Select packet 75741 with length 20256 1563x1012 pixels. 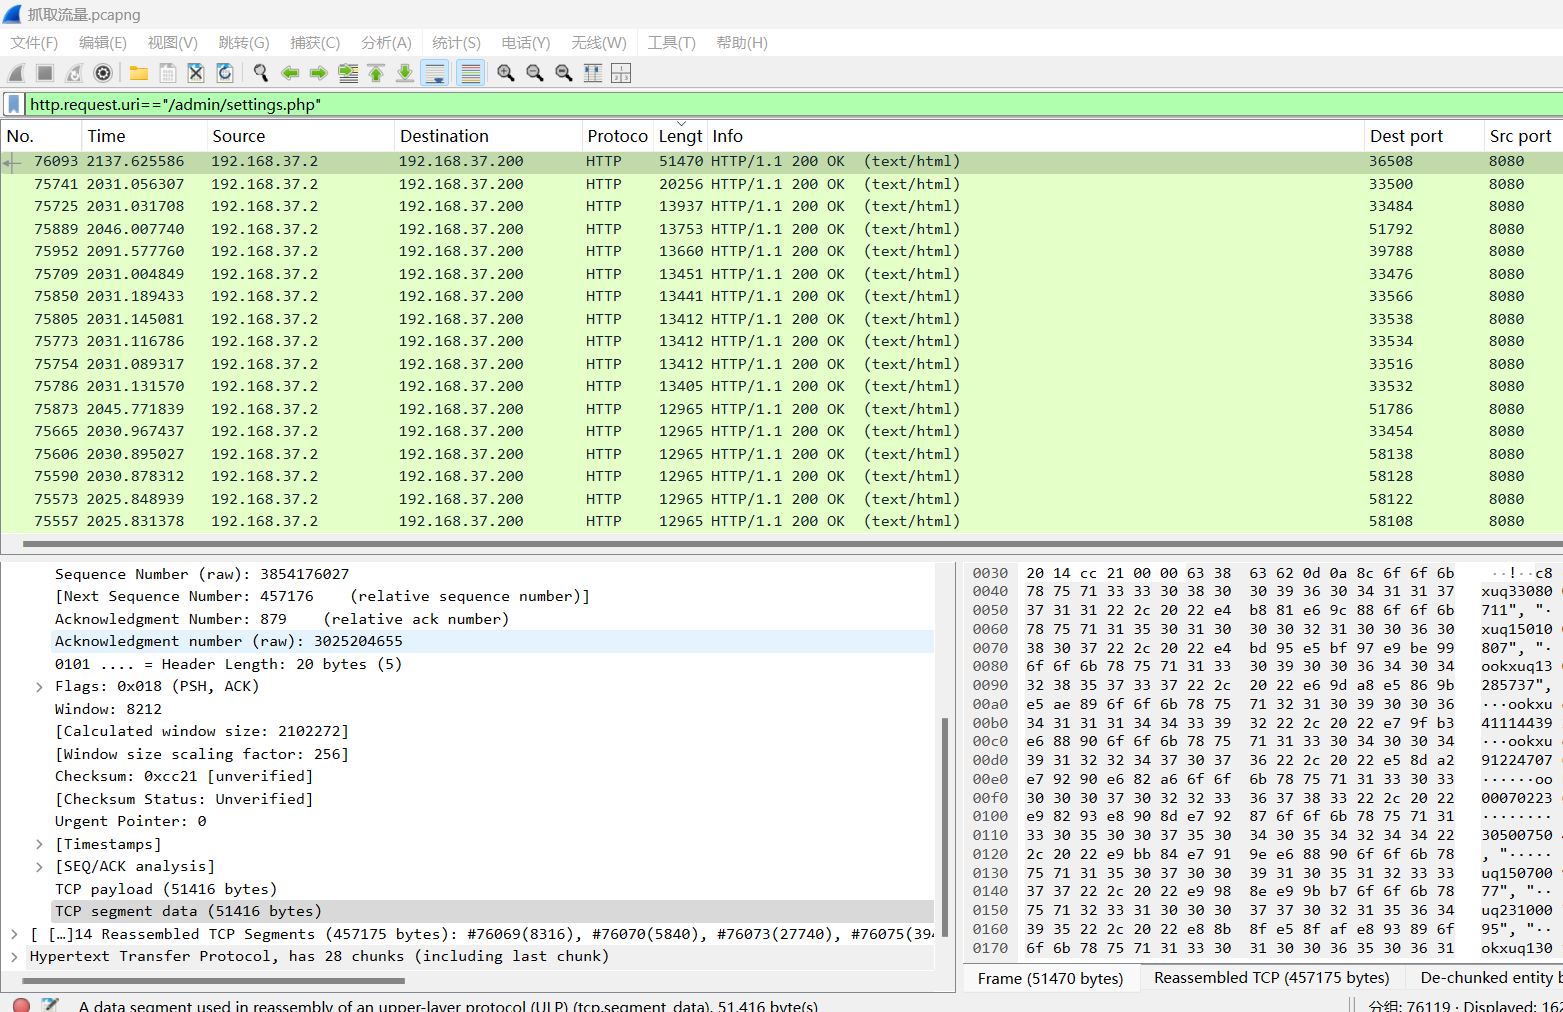(x=781, y=184)
